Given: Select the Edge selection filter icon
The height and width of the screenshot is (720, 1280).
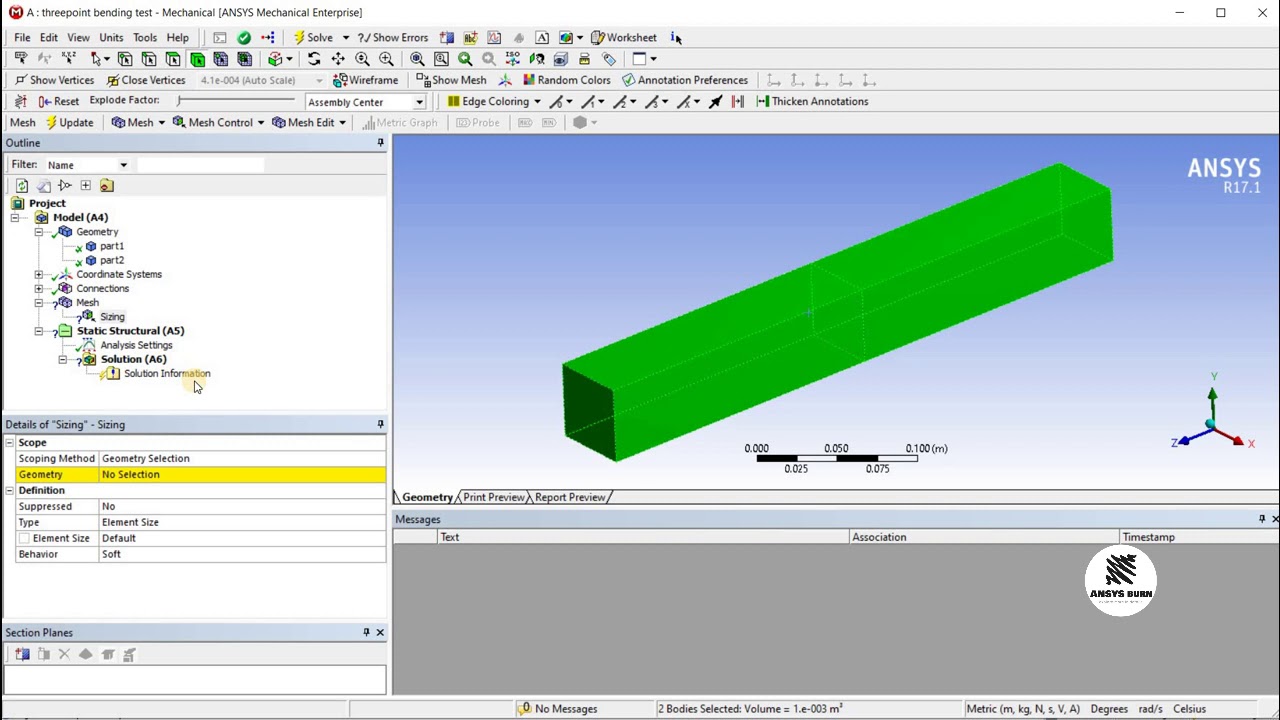Looking at the screenshot, I should (149, 59).
